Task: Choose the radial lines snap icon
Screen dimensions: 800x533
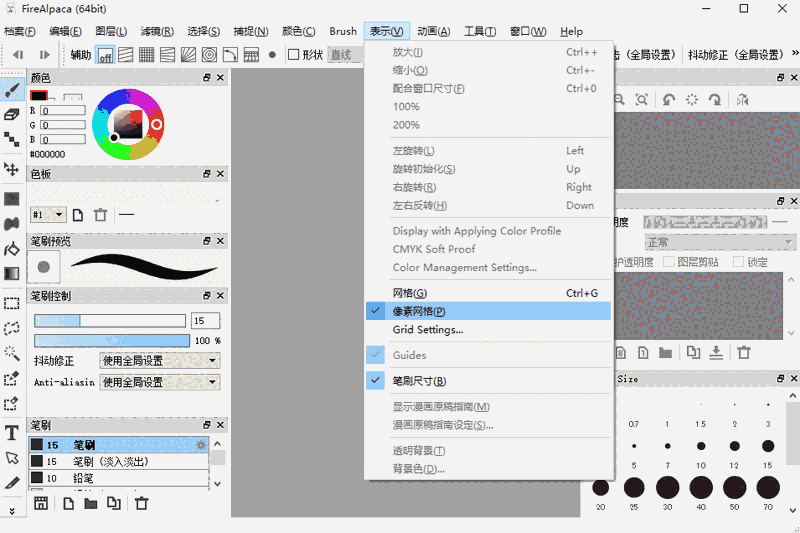Action: pyautogui.click(x=188, y=55)
